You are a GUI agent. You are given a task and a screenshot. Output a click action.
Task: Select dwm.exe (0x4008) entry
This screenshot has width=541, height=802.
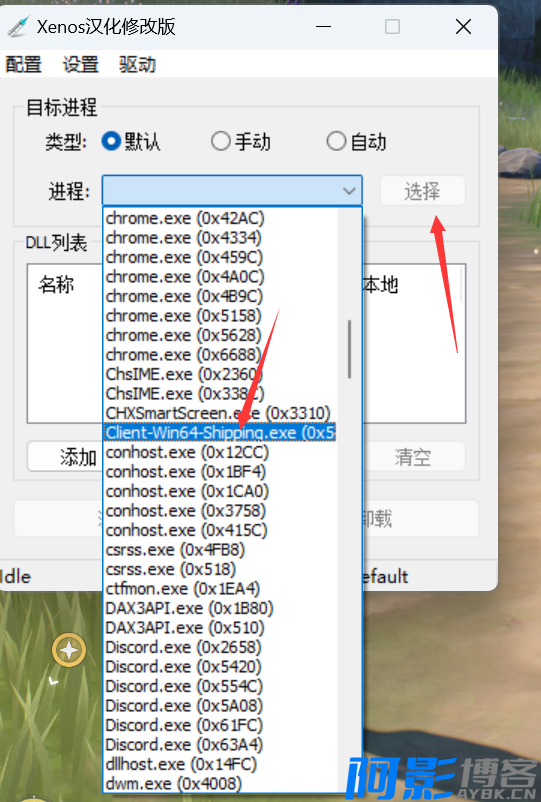[x=173, y=784]
